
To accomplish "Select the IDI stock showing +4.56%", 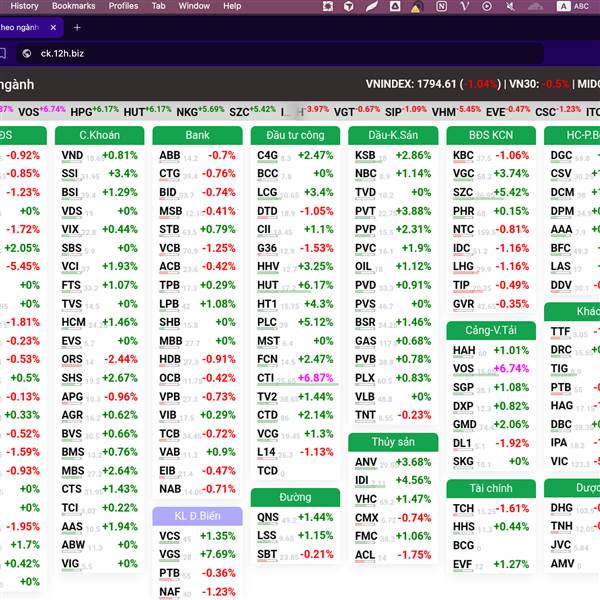I will (x=393, y=480).
